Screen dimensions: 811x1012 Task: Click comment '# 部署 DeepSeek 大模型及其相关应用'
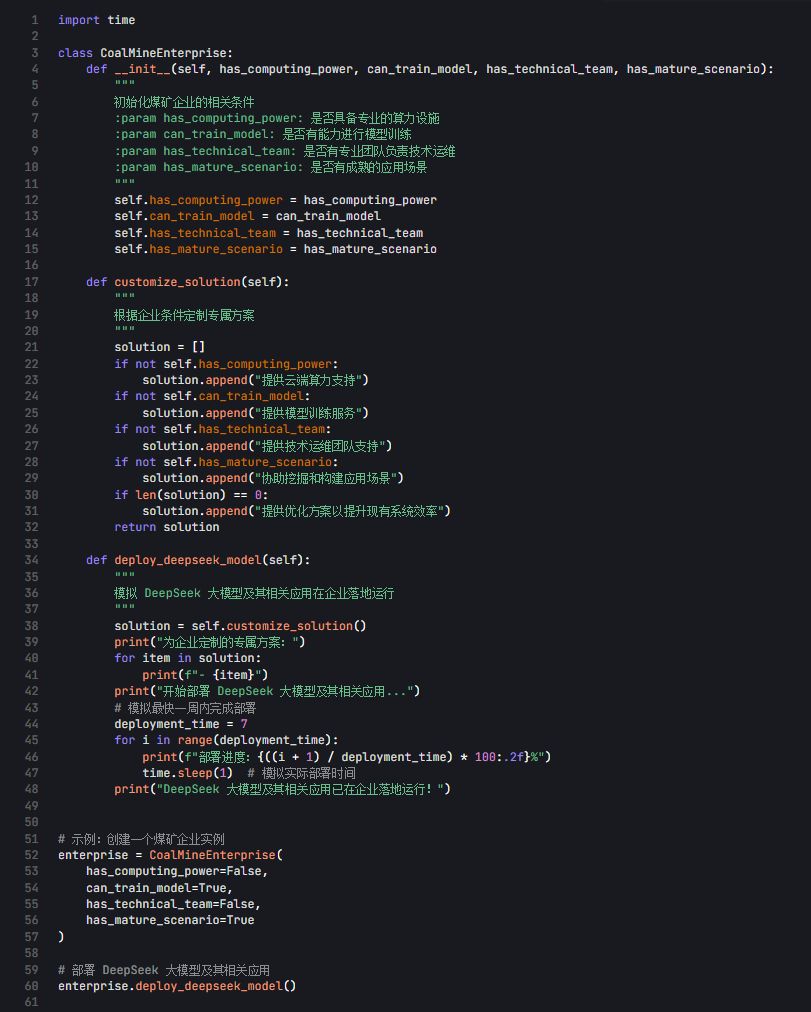click(164, 970)
